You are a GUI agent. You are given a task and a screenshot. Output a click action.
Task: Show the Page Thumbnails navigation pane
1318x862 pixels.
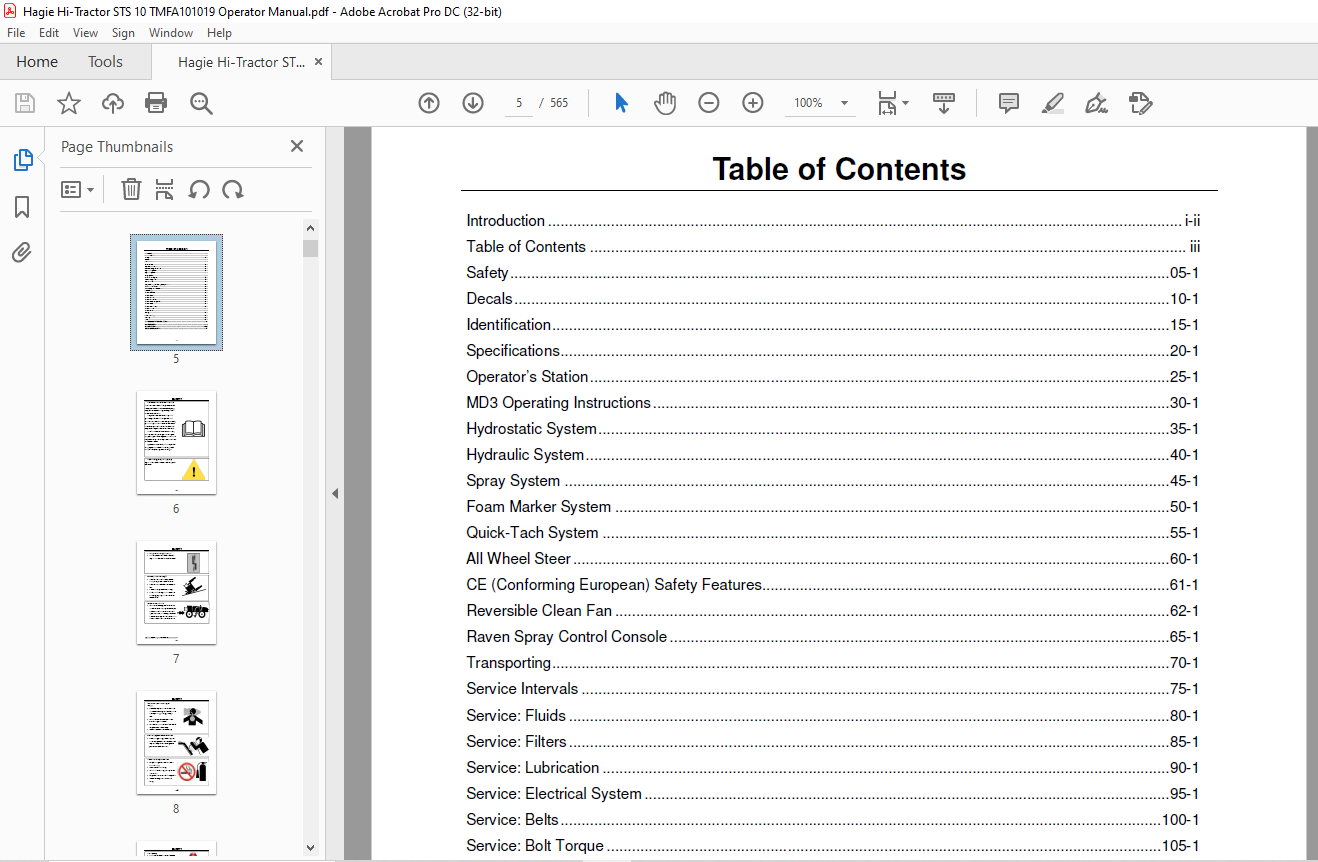22,160
